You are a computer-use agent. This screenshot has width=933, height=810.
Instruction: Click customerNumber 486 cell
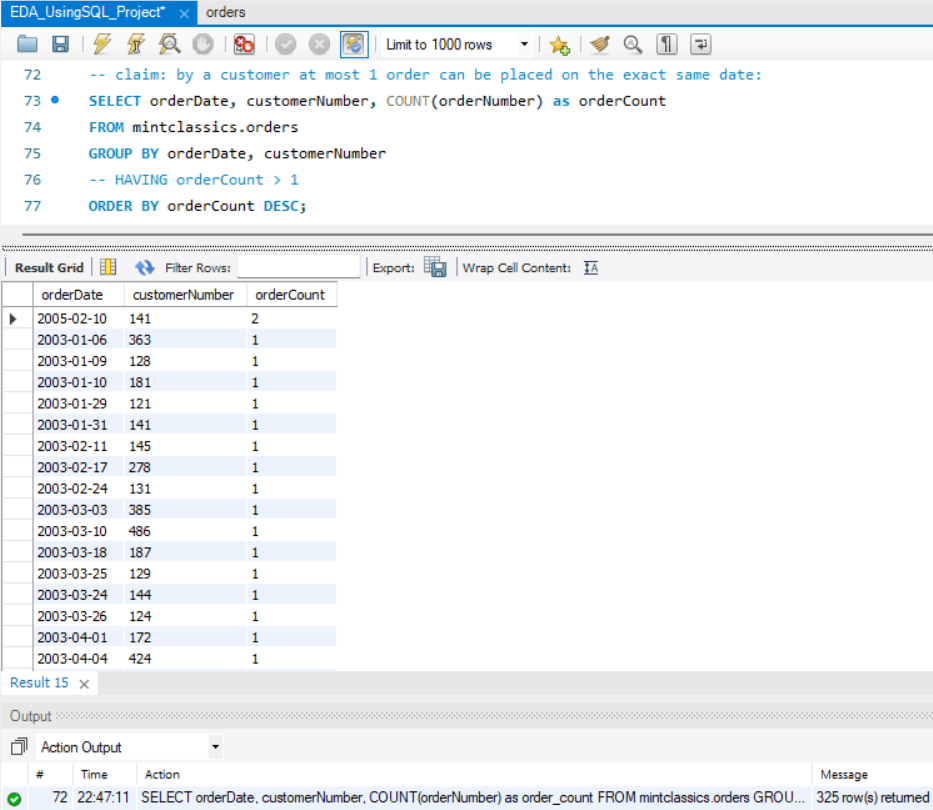tap(185, 531)
